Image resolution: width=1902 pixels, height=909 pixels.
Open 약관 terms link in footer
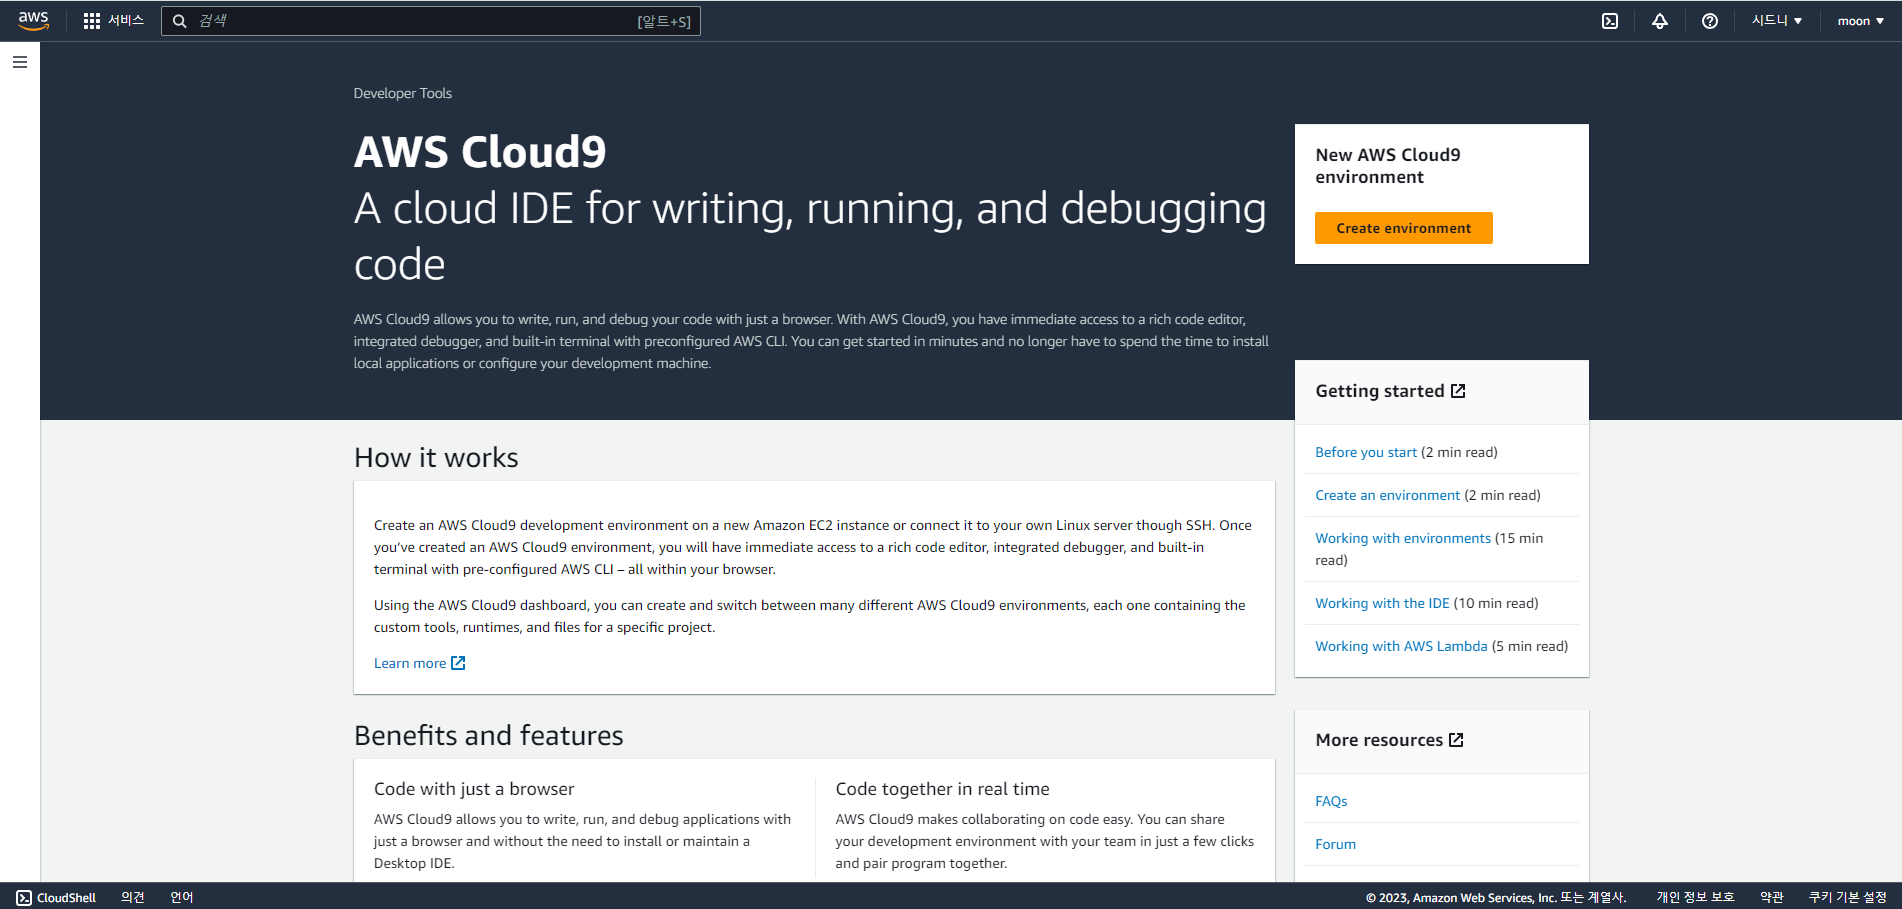pyautogui.click(x=1772, y=898)
